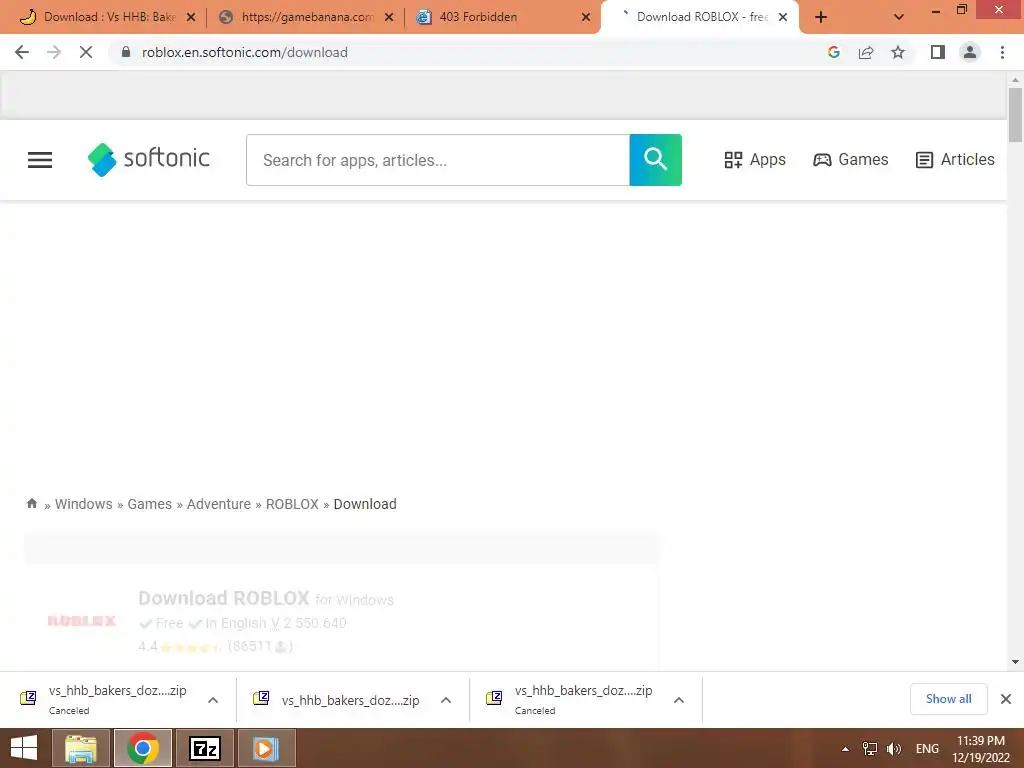This screenshot has height=768, width=1024.
Task: Click the forward navigation arrow
Action: [x=54, y=52]
